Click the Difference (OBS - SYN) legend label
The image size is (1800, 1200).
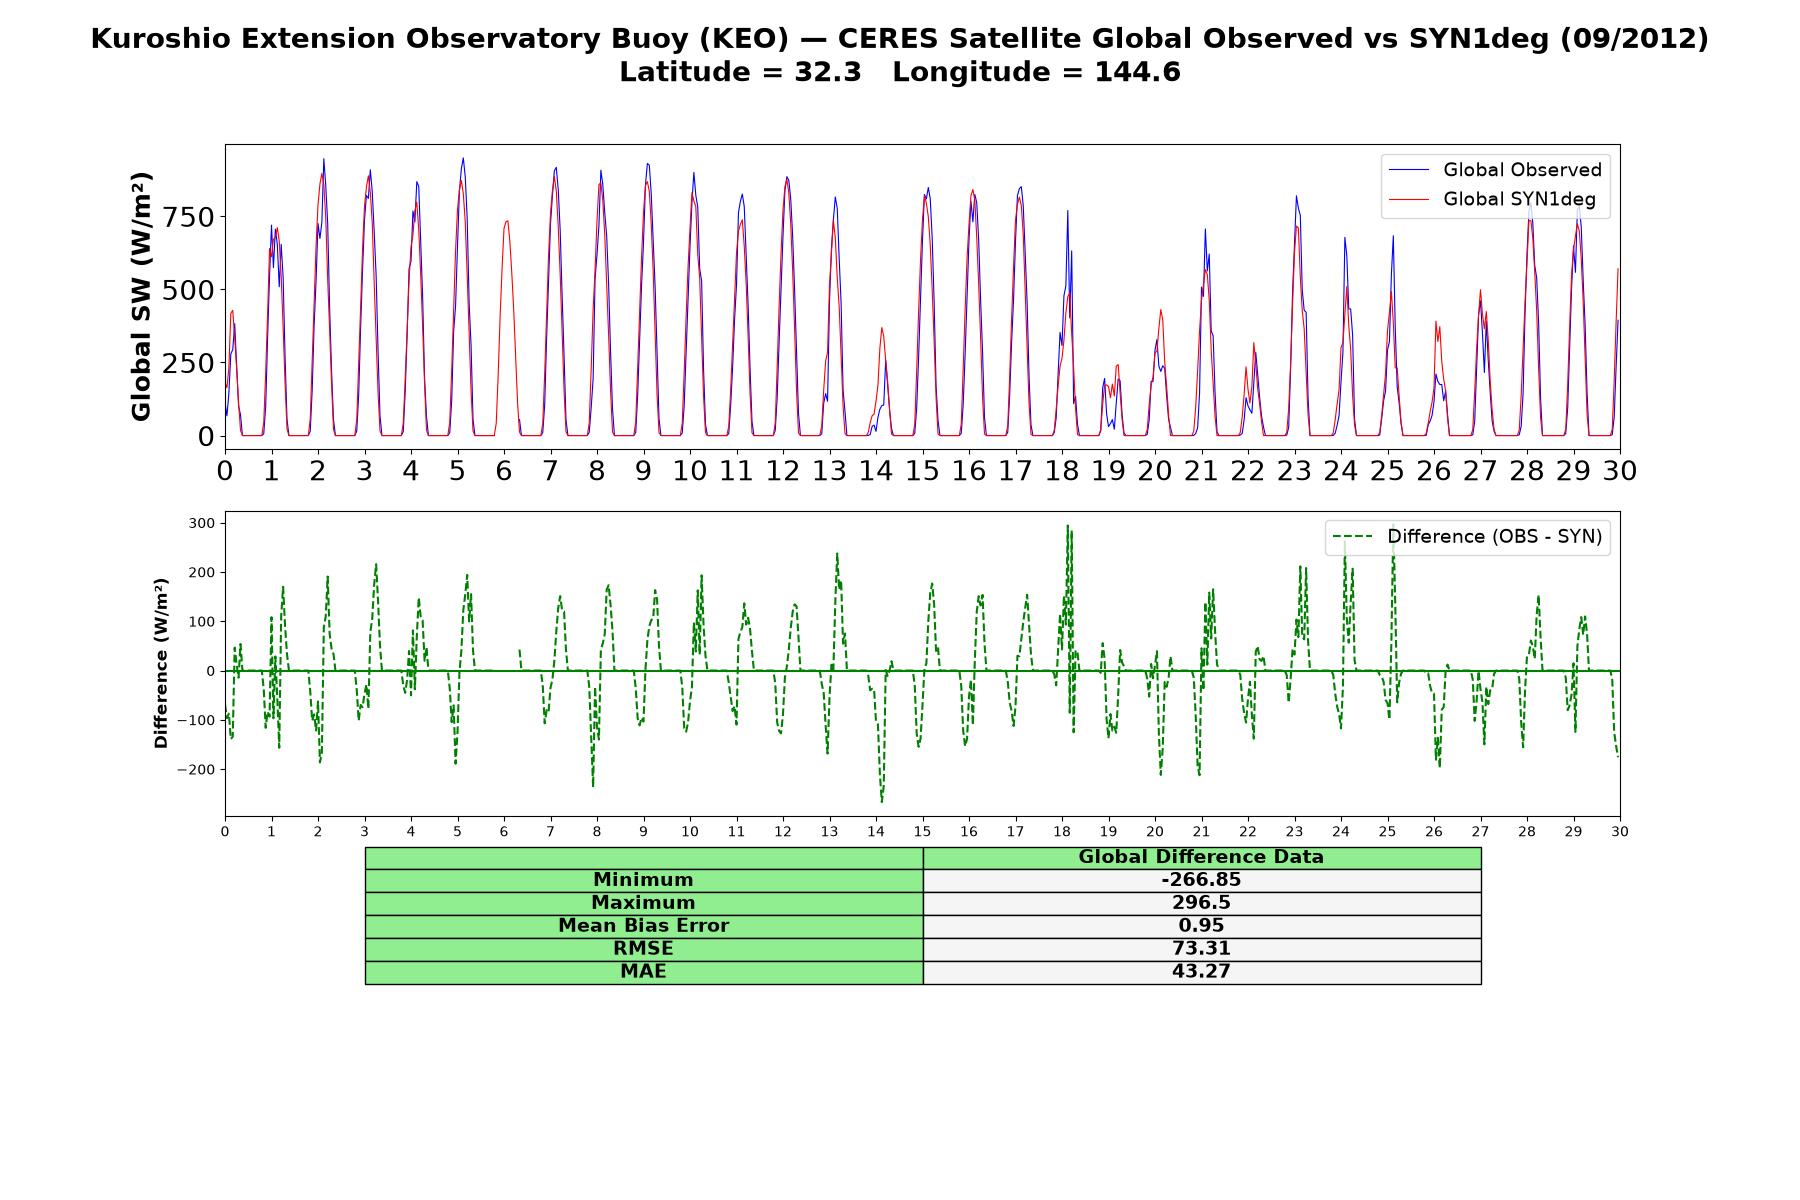(1494, 537)
